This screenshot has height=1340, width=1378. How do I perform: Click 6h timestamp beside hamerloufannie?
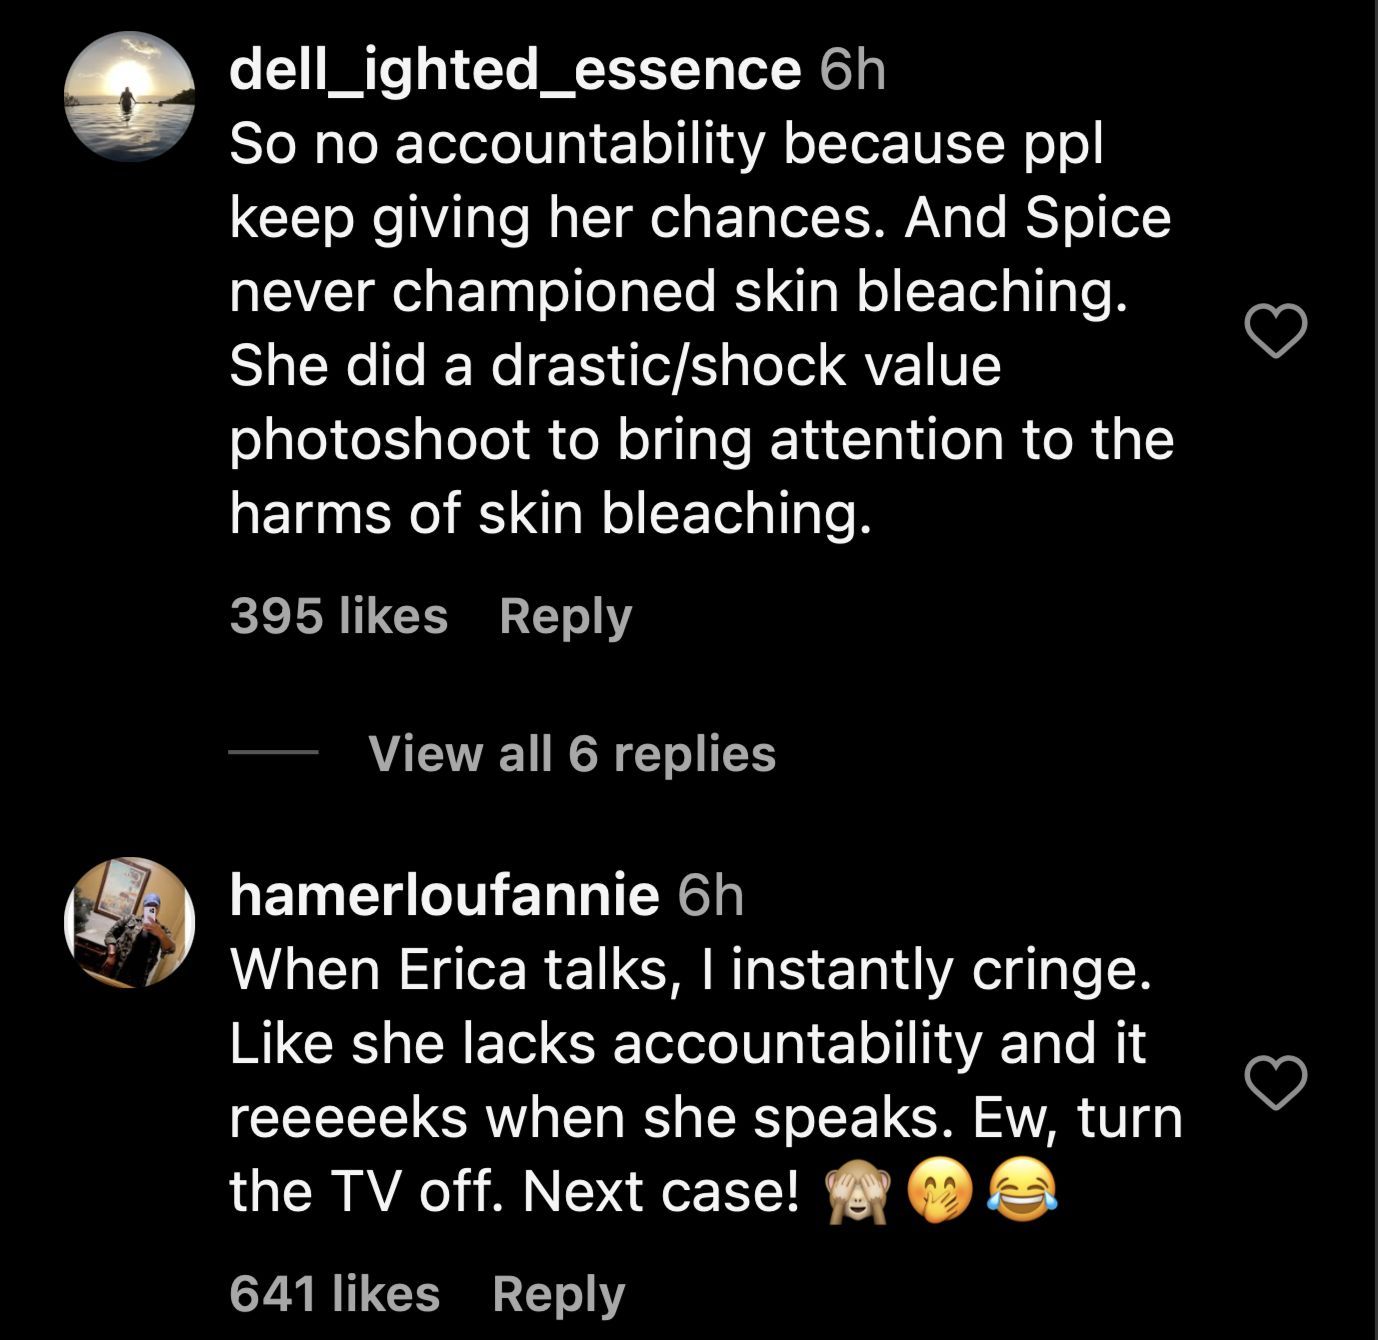point(710,895)
